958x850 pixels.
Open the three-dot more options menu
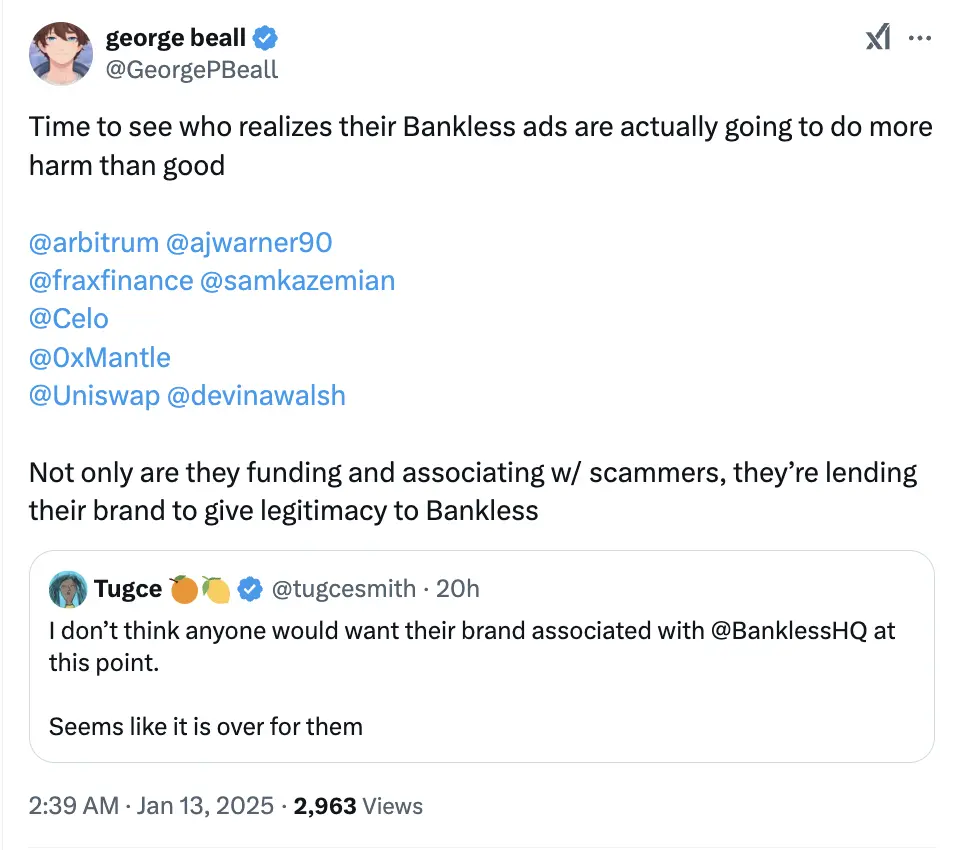click(919, 38)
